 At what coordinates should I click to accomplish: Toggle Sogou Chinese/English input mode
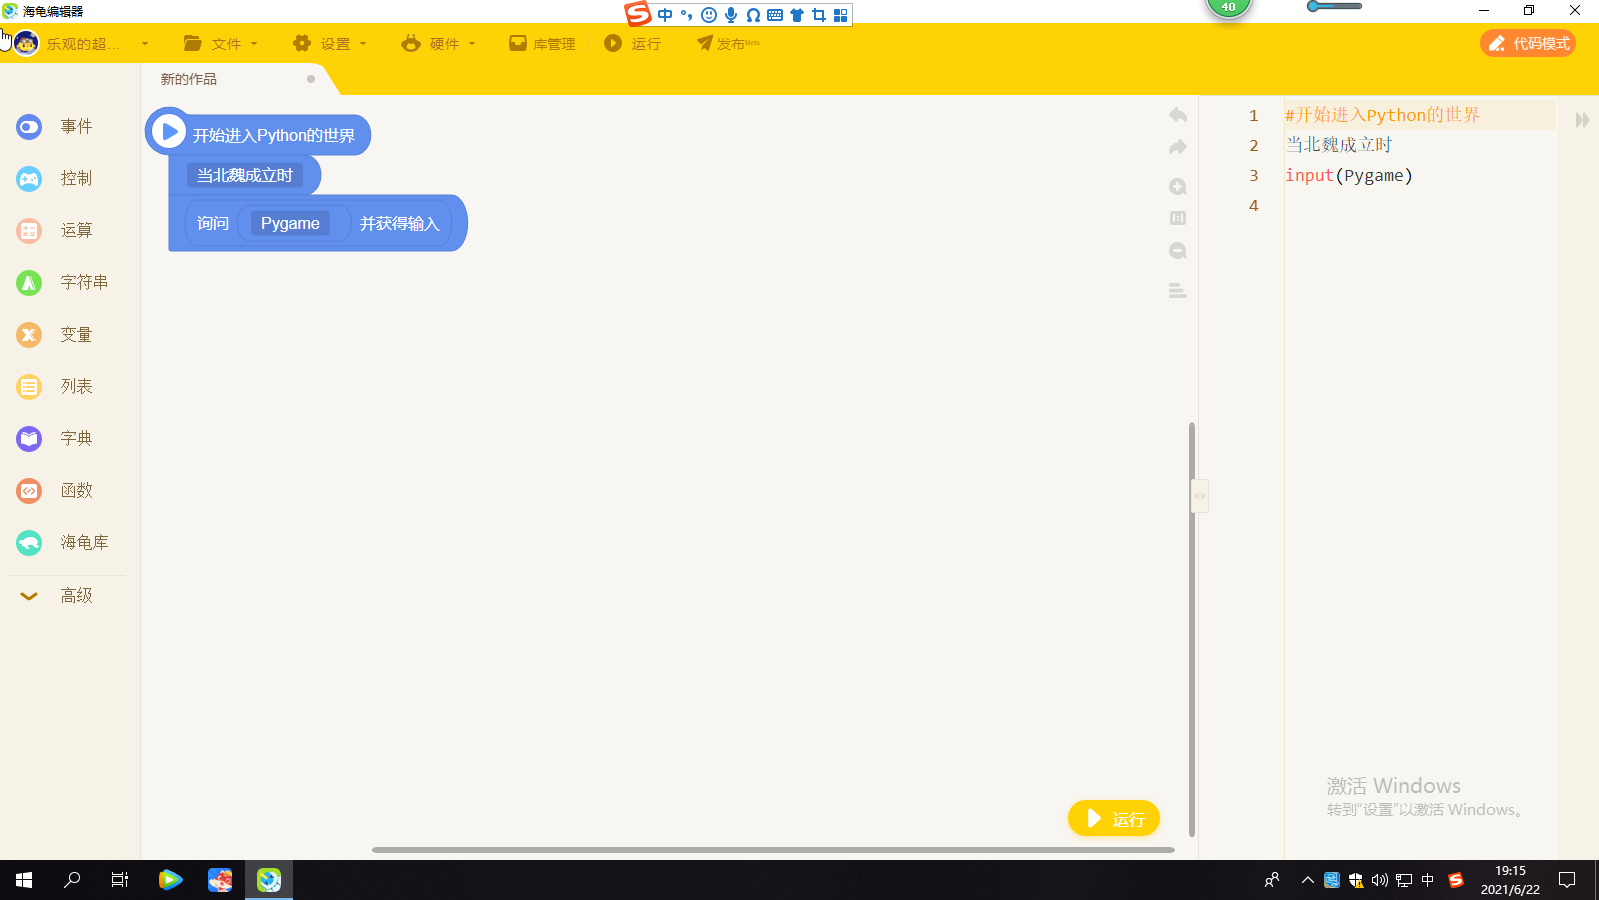coord(665,14)
